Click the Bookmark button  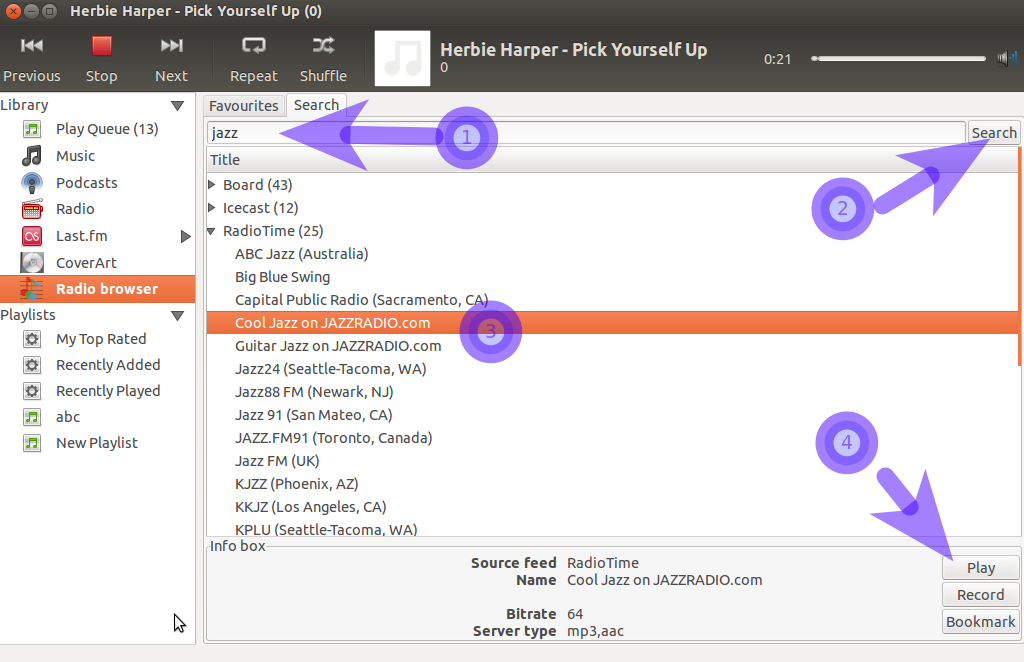980,622
